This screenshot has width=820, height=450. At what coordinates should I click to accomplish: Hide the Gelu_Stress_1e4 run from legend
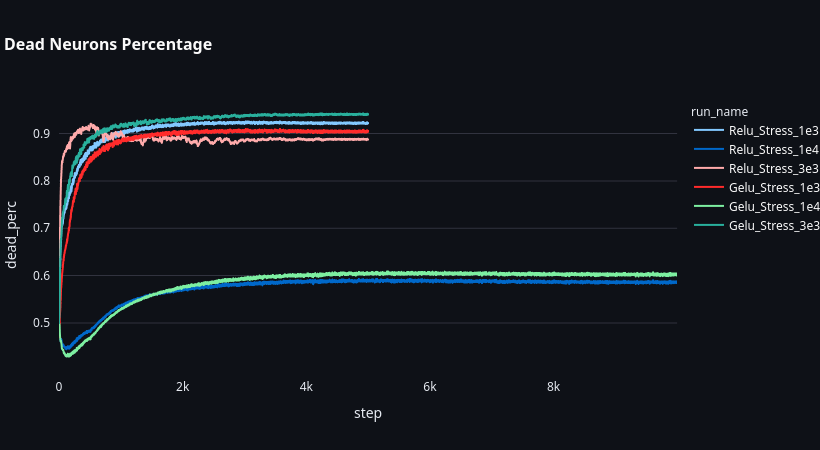click(x=774, y=206)
